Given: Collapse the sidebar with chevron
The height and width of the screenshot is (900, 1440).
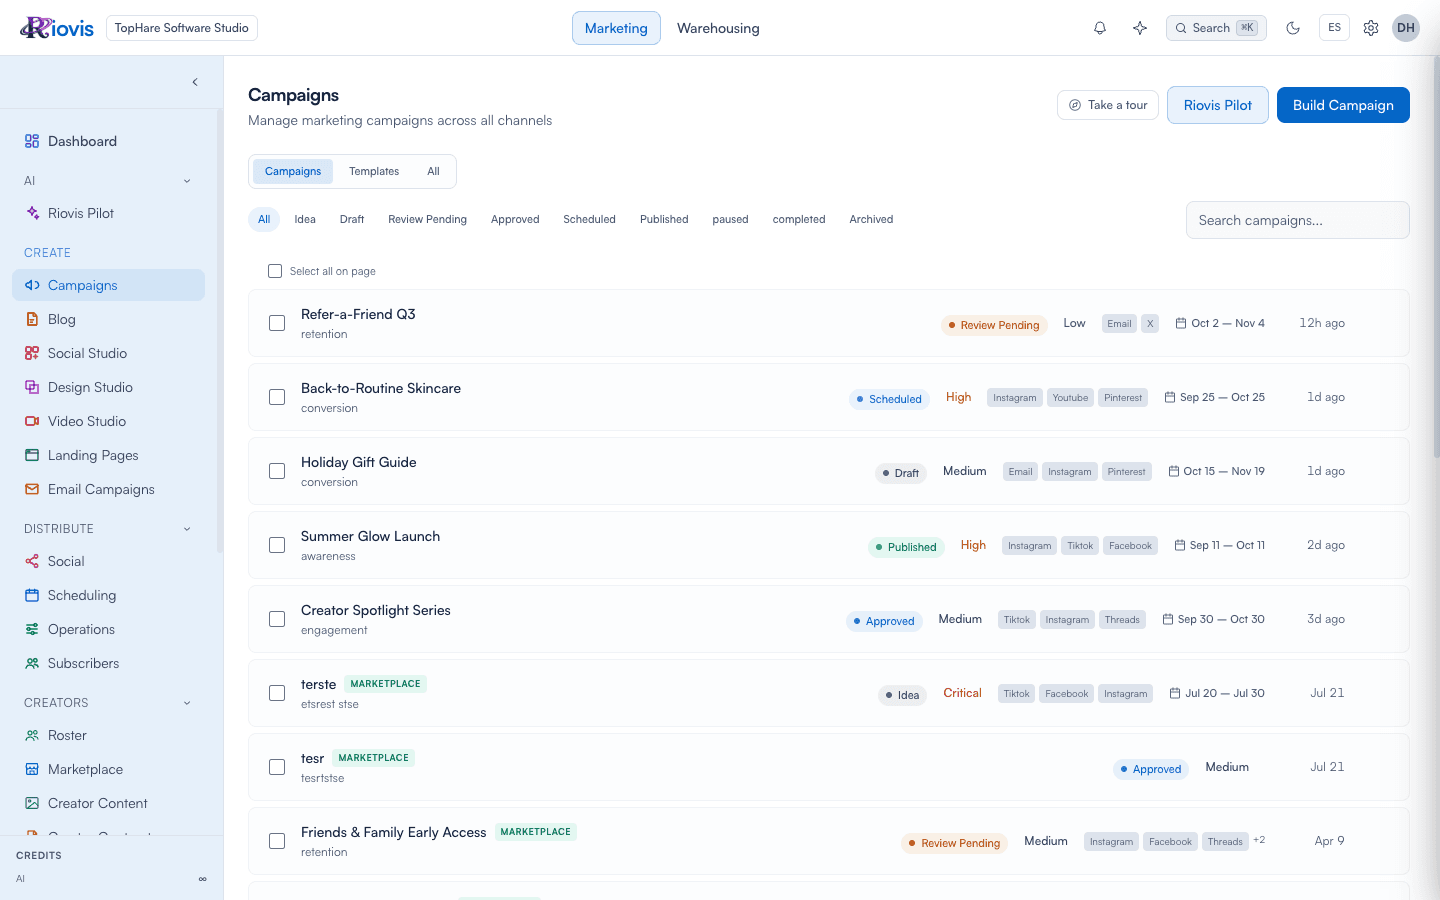Looking at the screenshot, I should (x=195, y=82).
